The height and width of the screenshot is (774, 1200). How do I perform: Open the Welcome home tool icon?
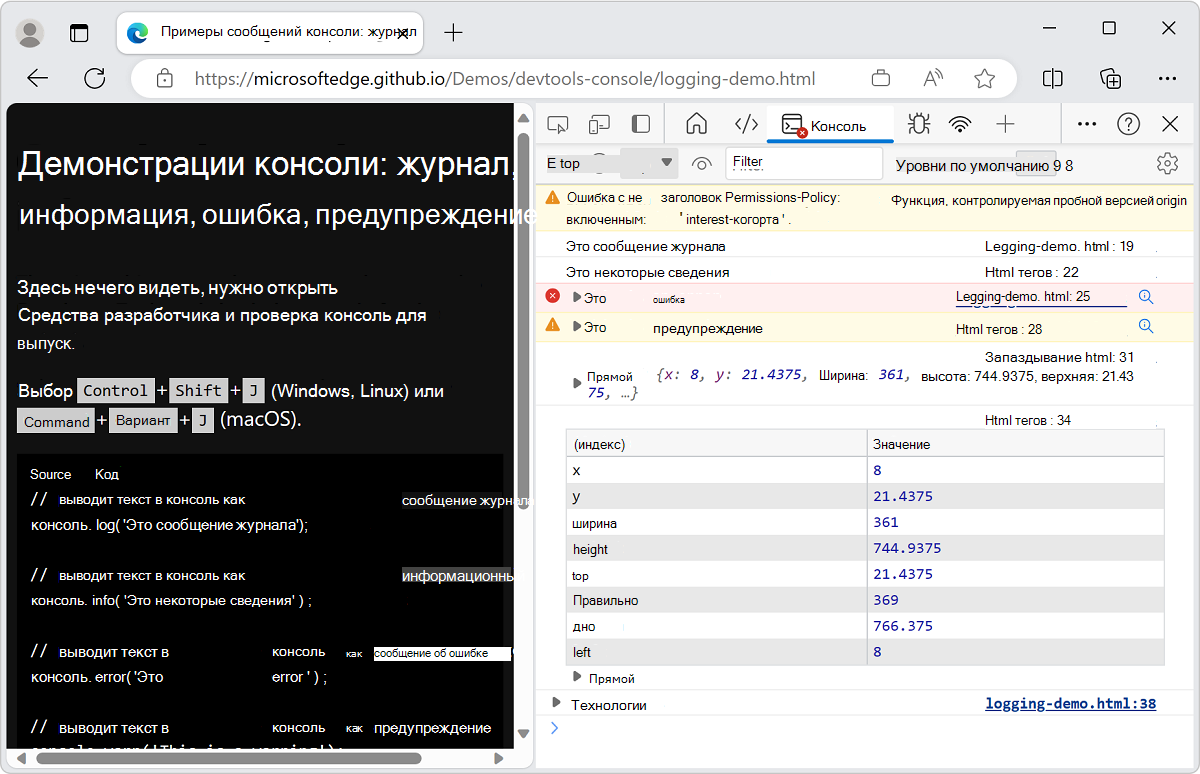click(x=696, y=124)
